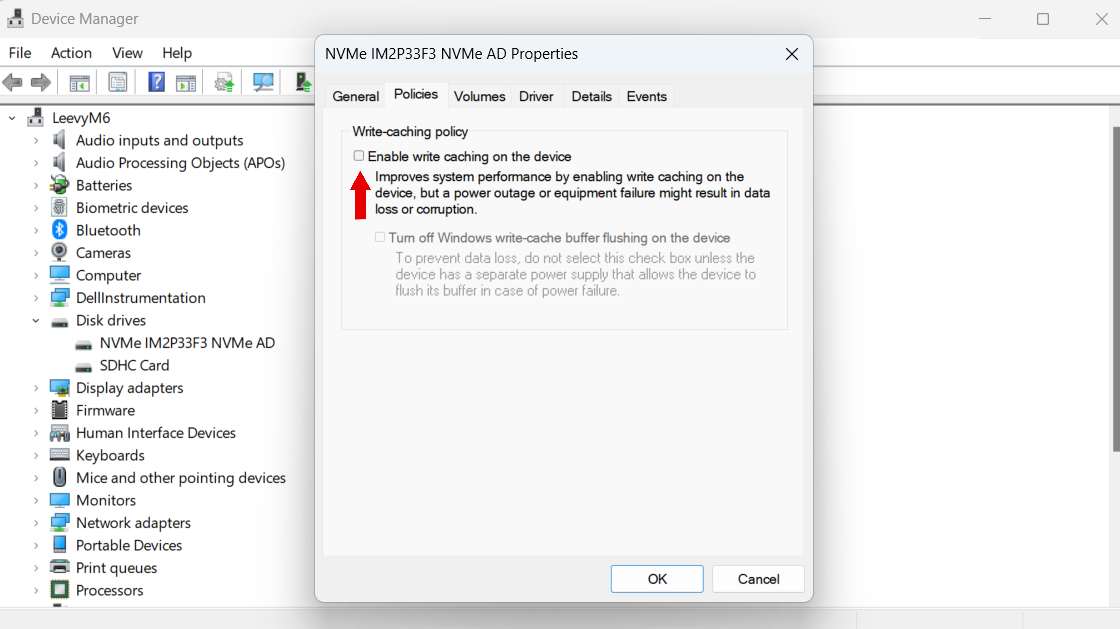
Task: Open Properties via the toolbar icon
Action: (x=117, y=82)
